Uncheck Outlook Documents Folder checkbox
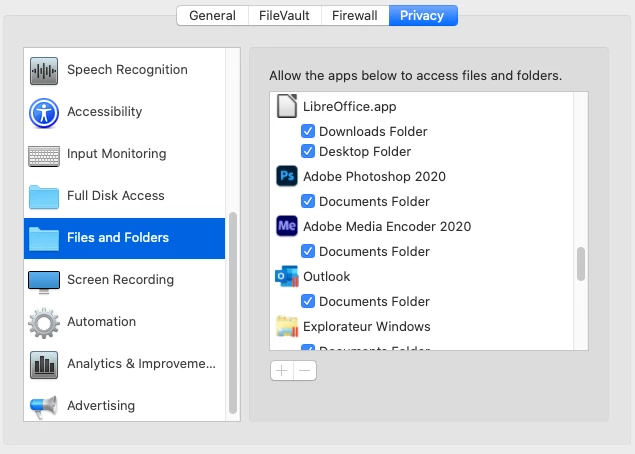 coord(308,301)
